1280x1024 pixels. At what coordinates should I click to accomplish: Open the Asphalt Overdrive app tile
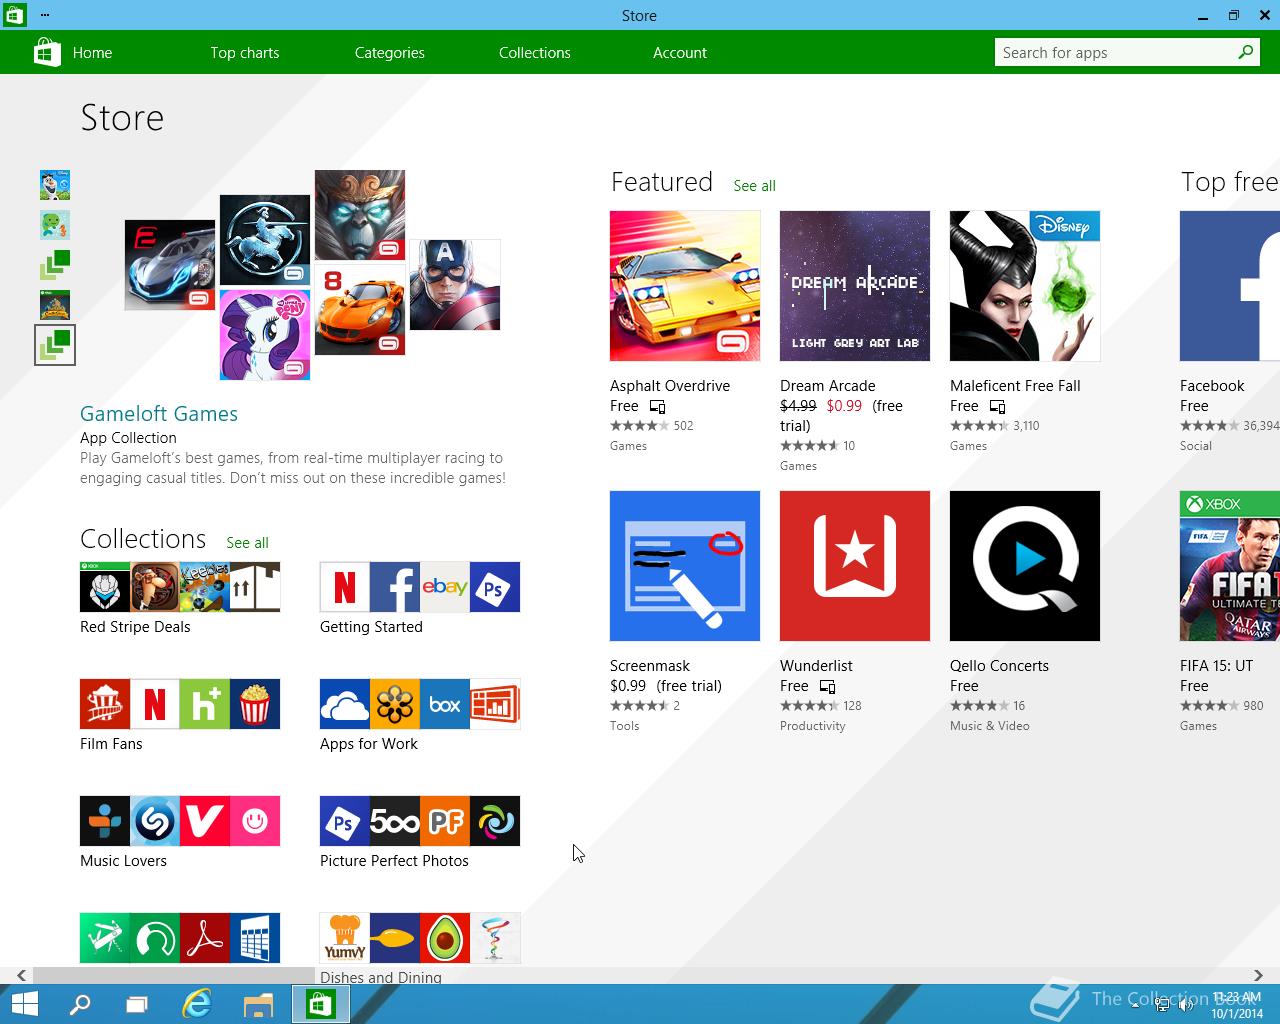(685, 286)
